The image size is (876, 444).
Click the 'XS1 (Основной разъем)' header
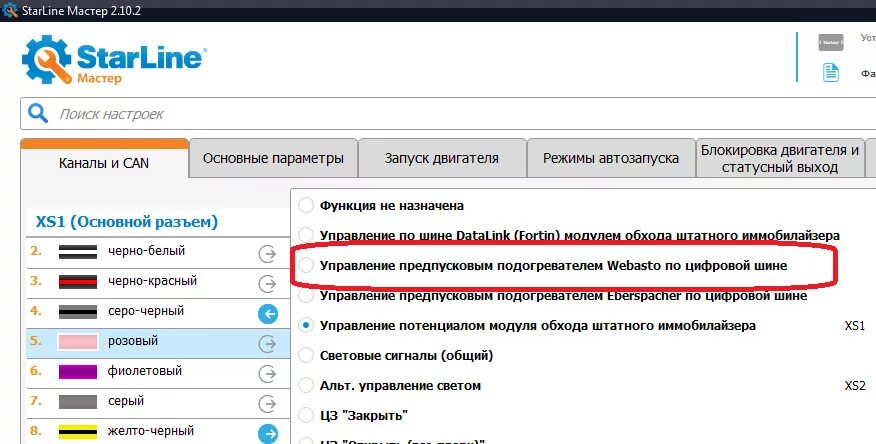coord(127,222)
